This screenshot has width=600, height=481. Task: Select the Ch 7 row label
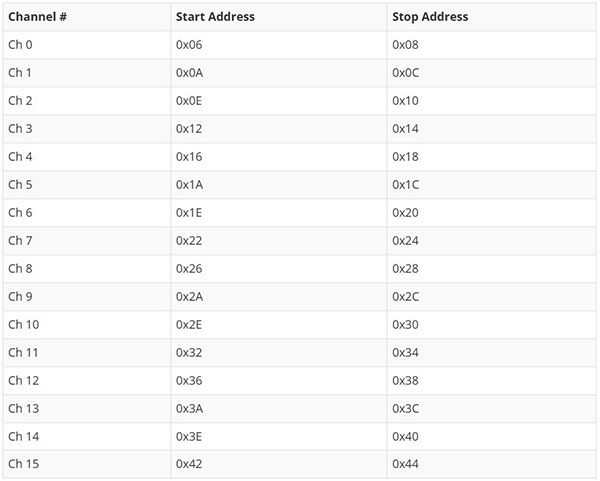click(x=20, y=241)
